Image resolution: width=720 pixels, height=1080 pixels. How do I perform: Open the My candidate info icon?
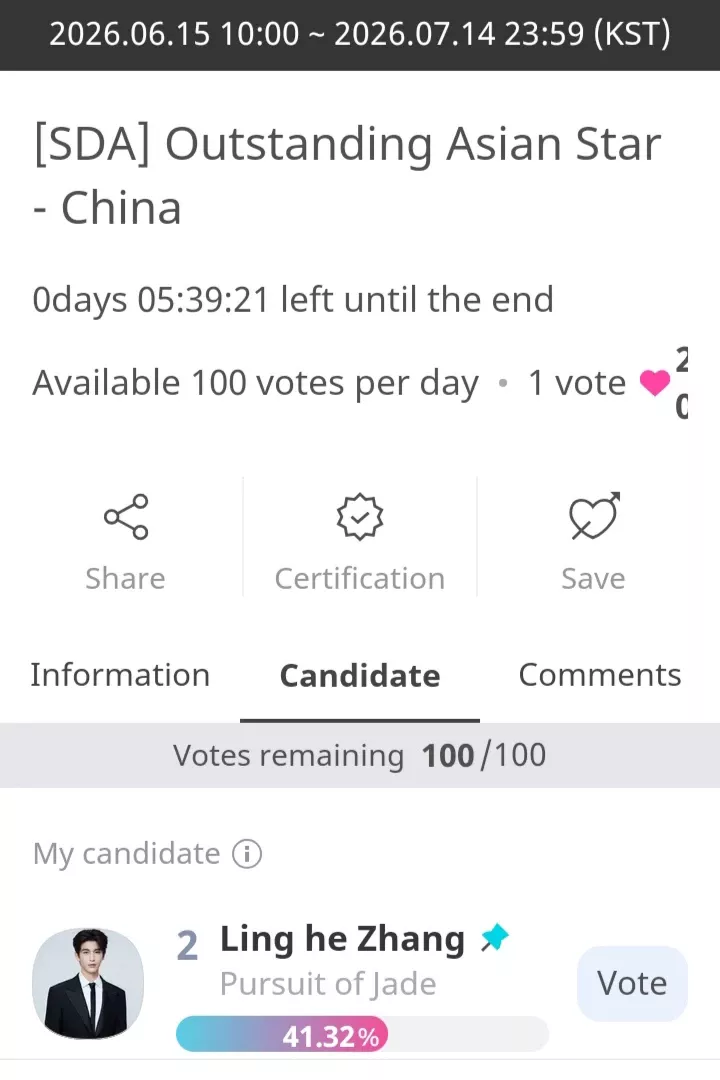(247, 854)
